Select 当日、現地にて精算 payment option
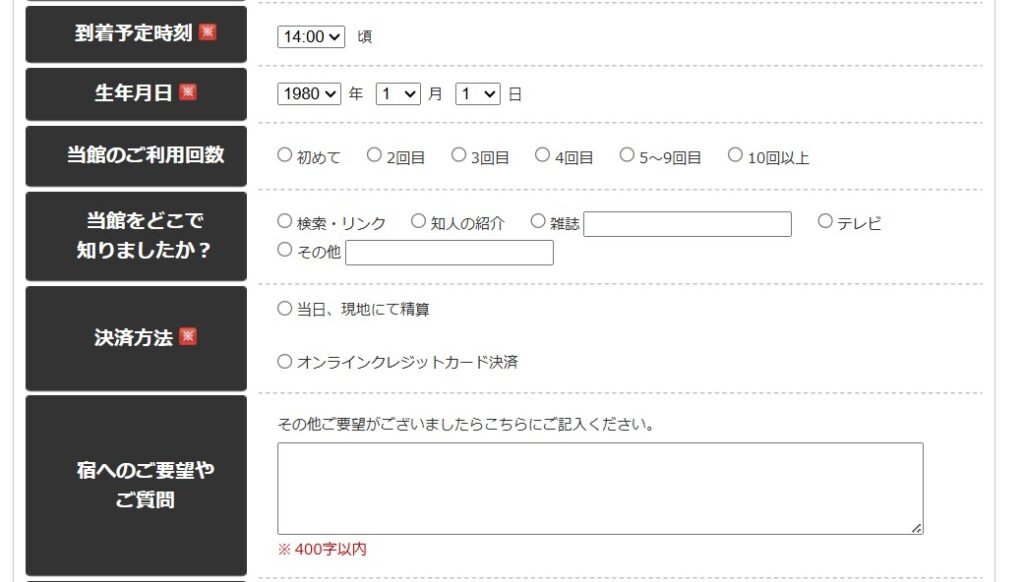 pyautogui.click(x=285, y=309)
